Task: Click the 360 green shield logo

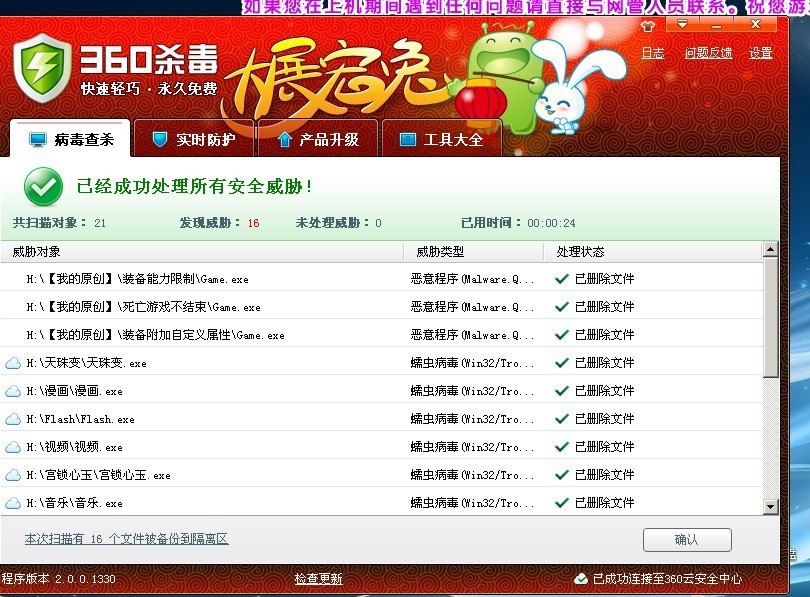Action: coord(42,68)
